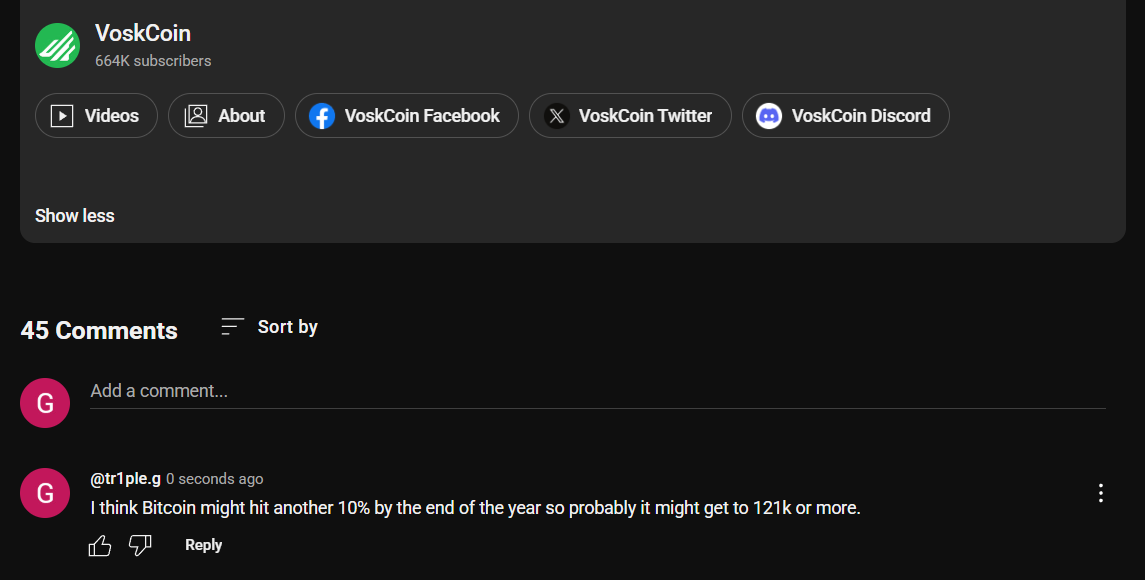Click the Sort by lines icon

click(x=232, y=327)
